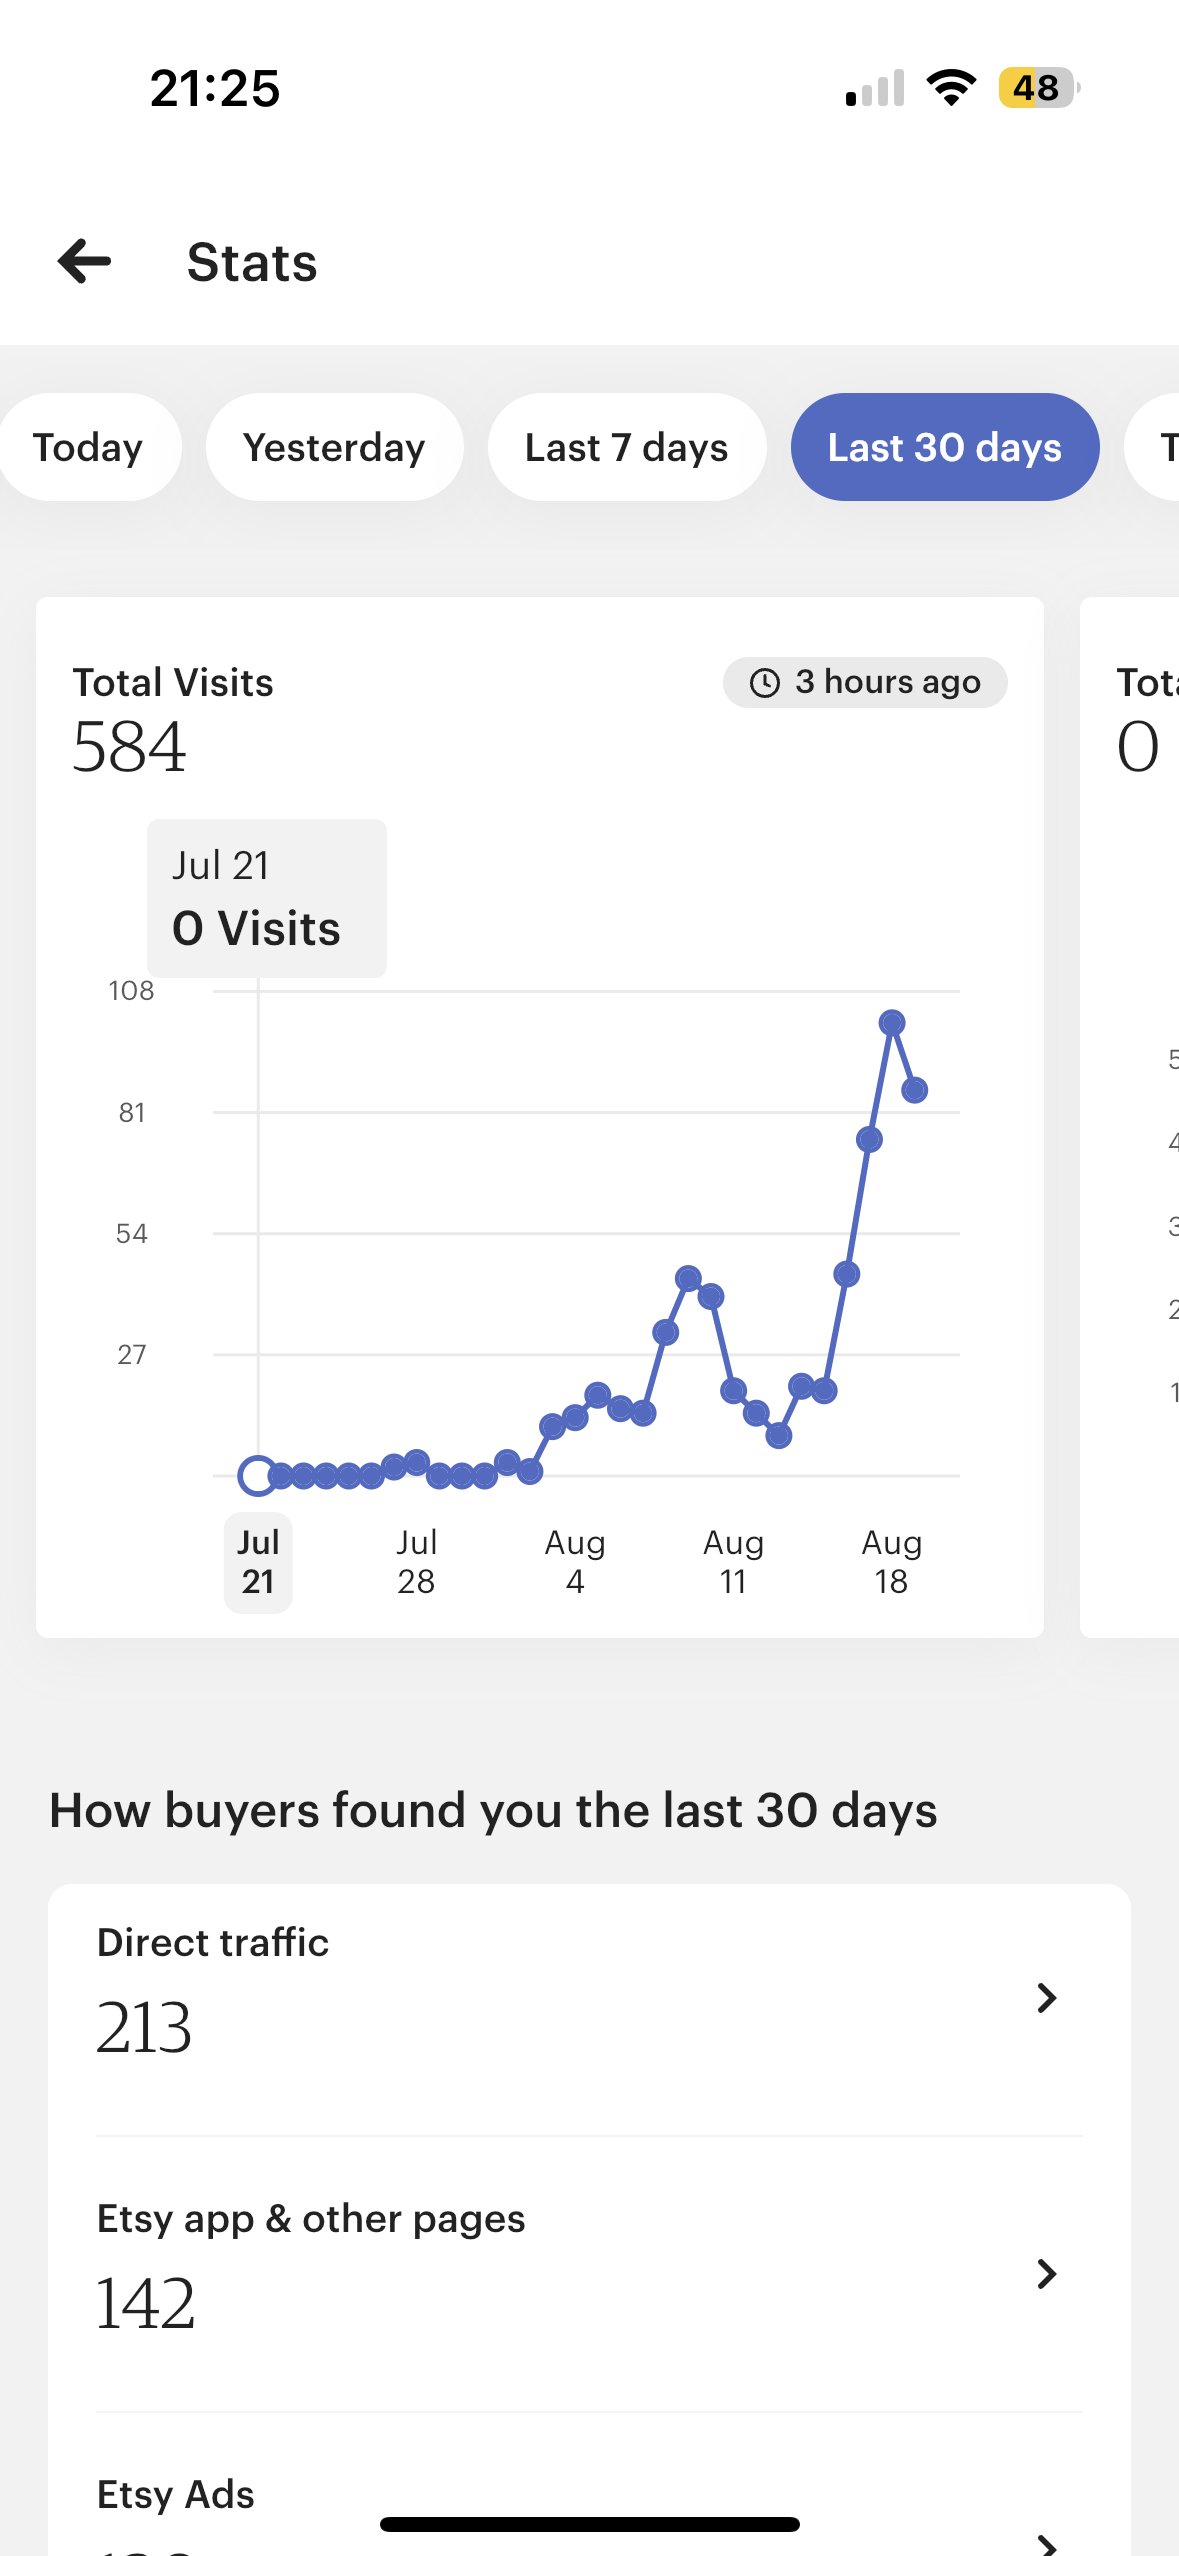Open Etsy app & other pages row
This screenshot has width=1179, height=2556.
[x=590, y=2274]
